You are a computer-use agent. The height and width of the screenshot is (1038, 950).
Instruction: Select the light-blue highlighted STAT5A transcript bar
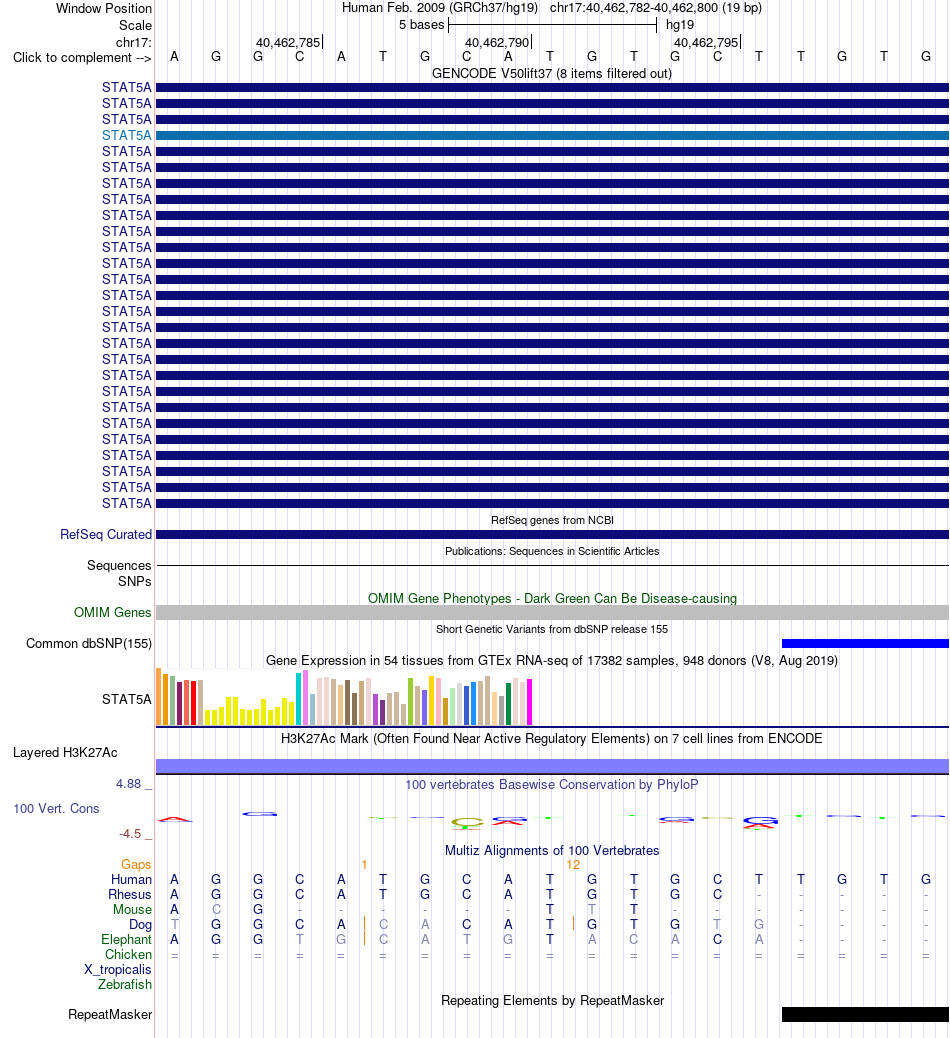click(x=552, y=135)
